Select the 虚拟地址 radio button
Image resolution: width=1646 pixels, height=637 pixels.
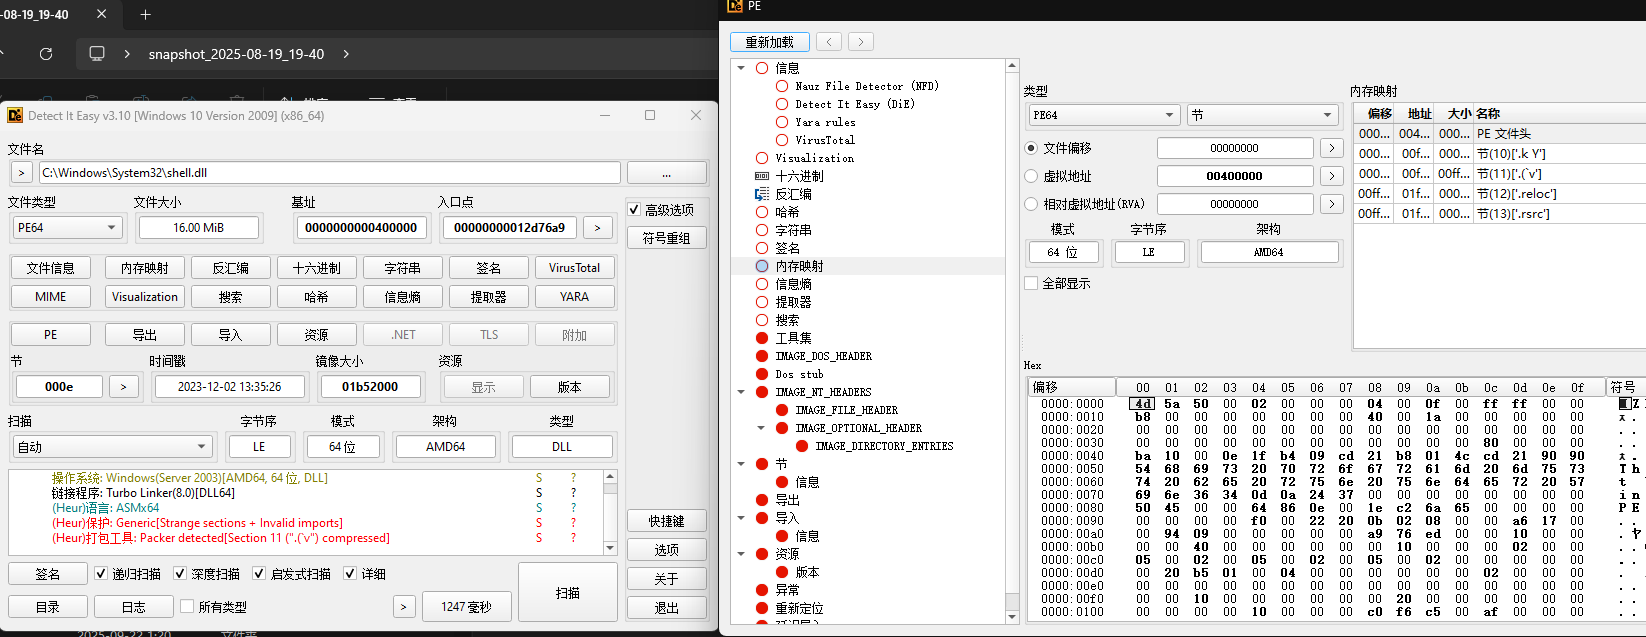click(x=1031, y=176)
